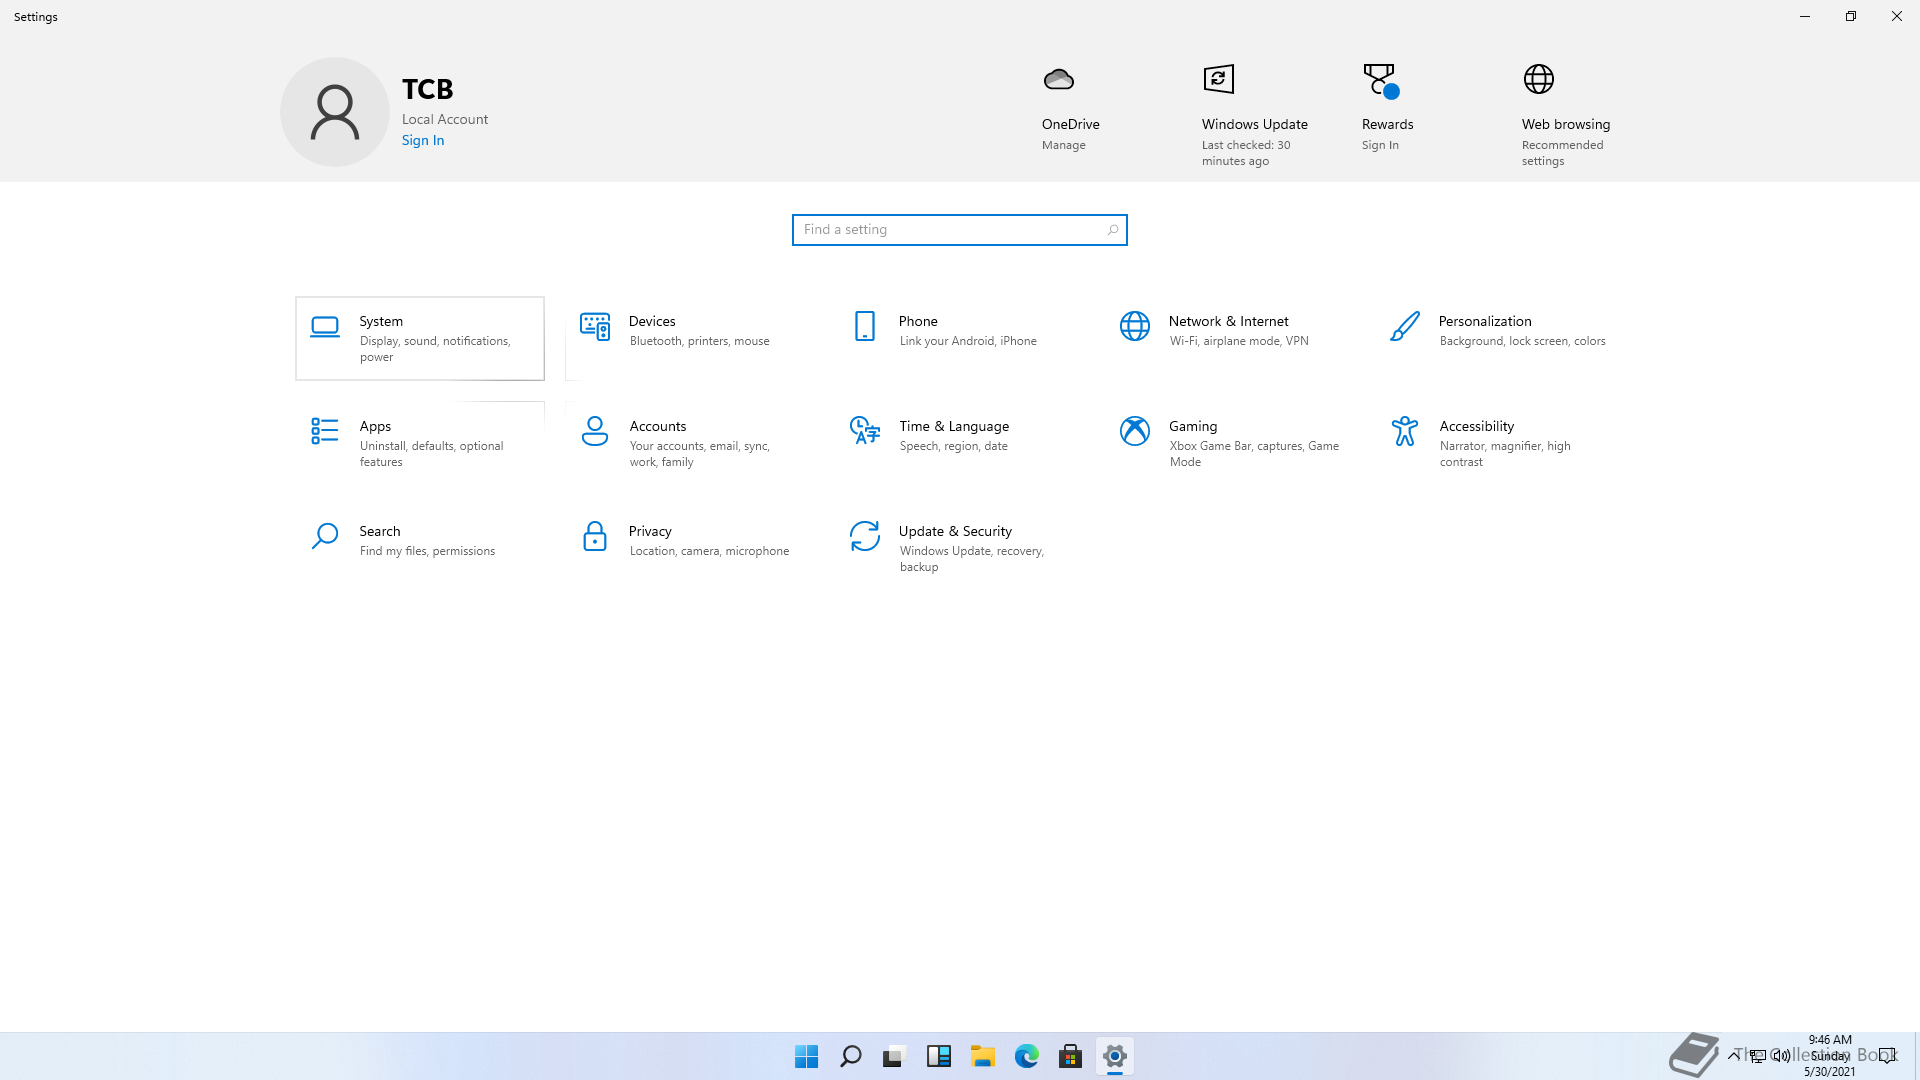
Task: Open the Apps list icon
Action: pyautogui.click(x=324, y=431)
